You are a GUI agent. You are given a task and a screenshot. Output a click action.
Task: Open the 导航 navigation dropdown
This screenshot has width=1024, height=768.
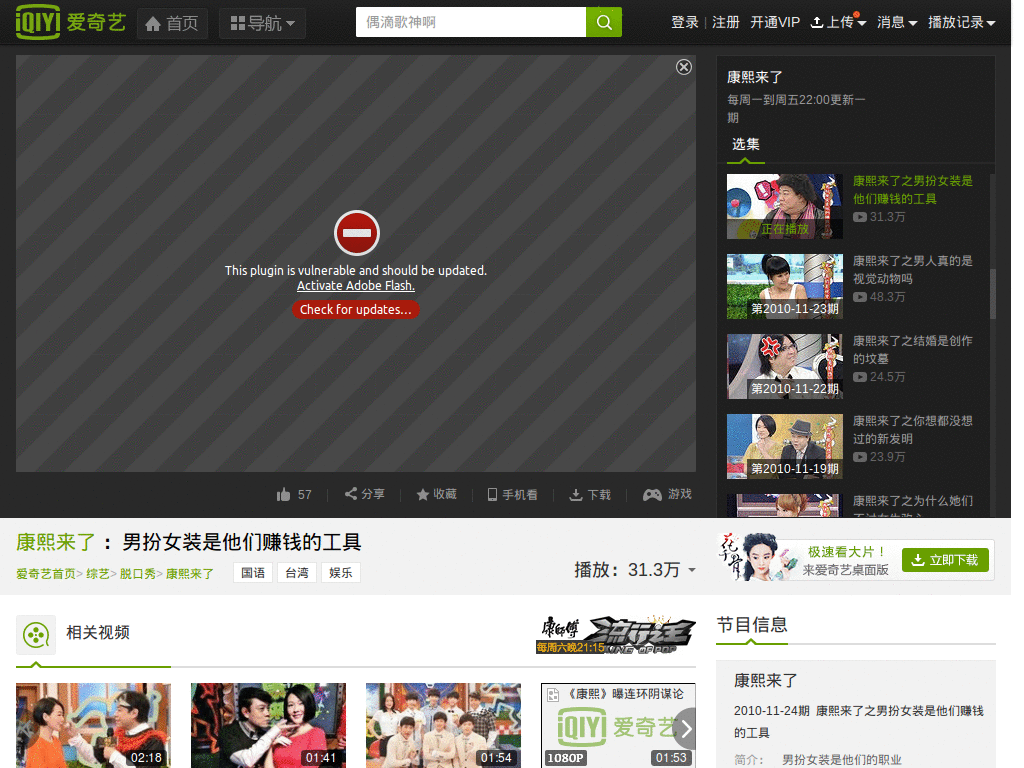[263, 24]
